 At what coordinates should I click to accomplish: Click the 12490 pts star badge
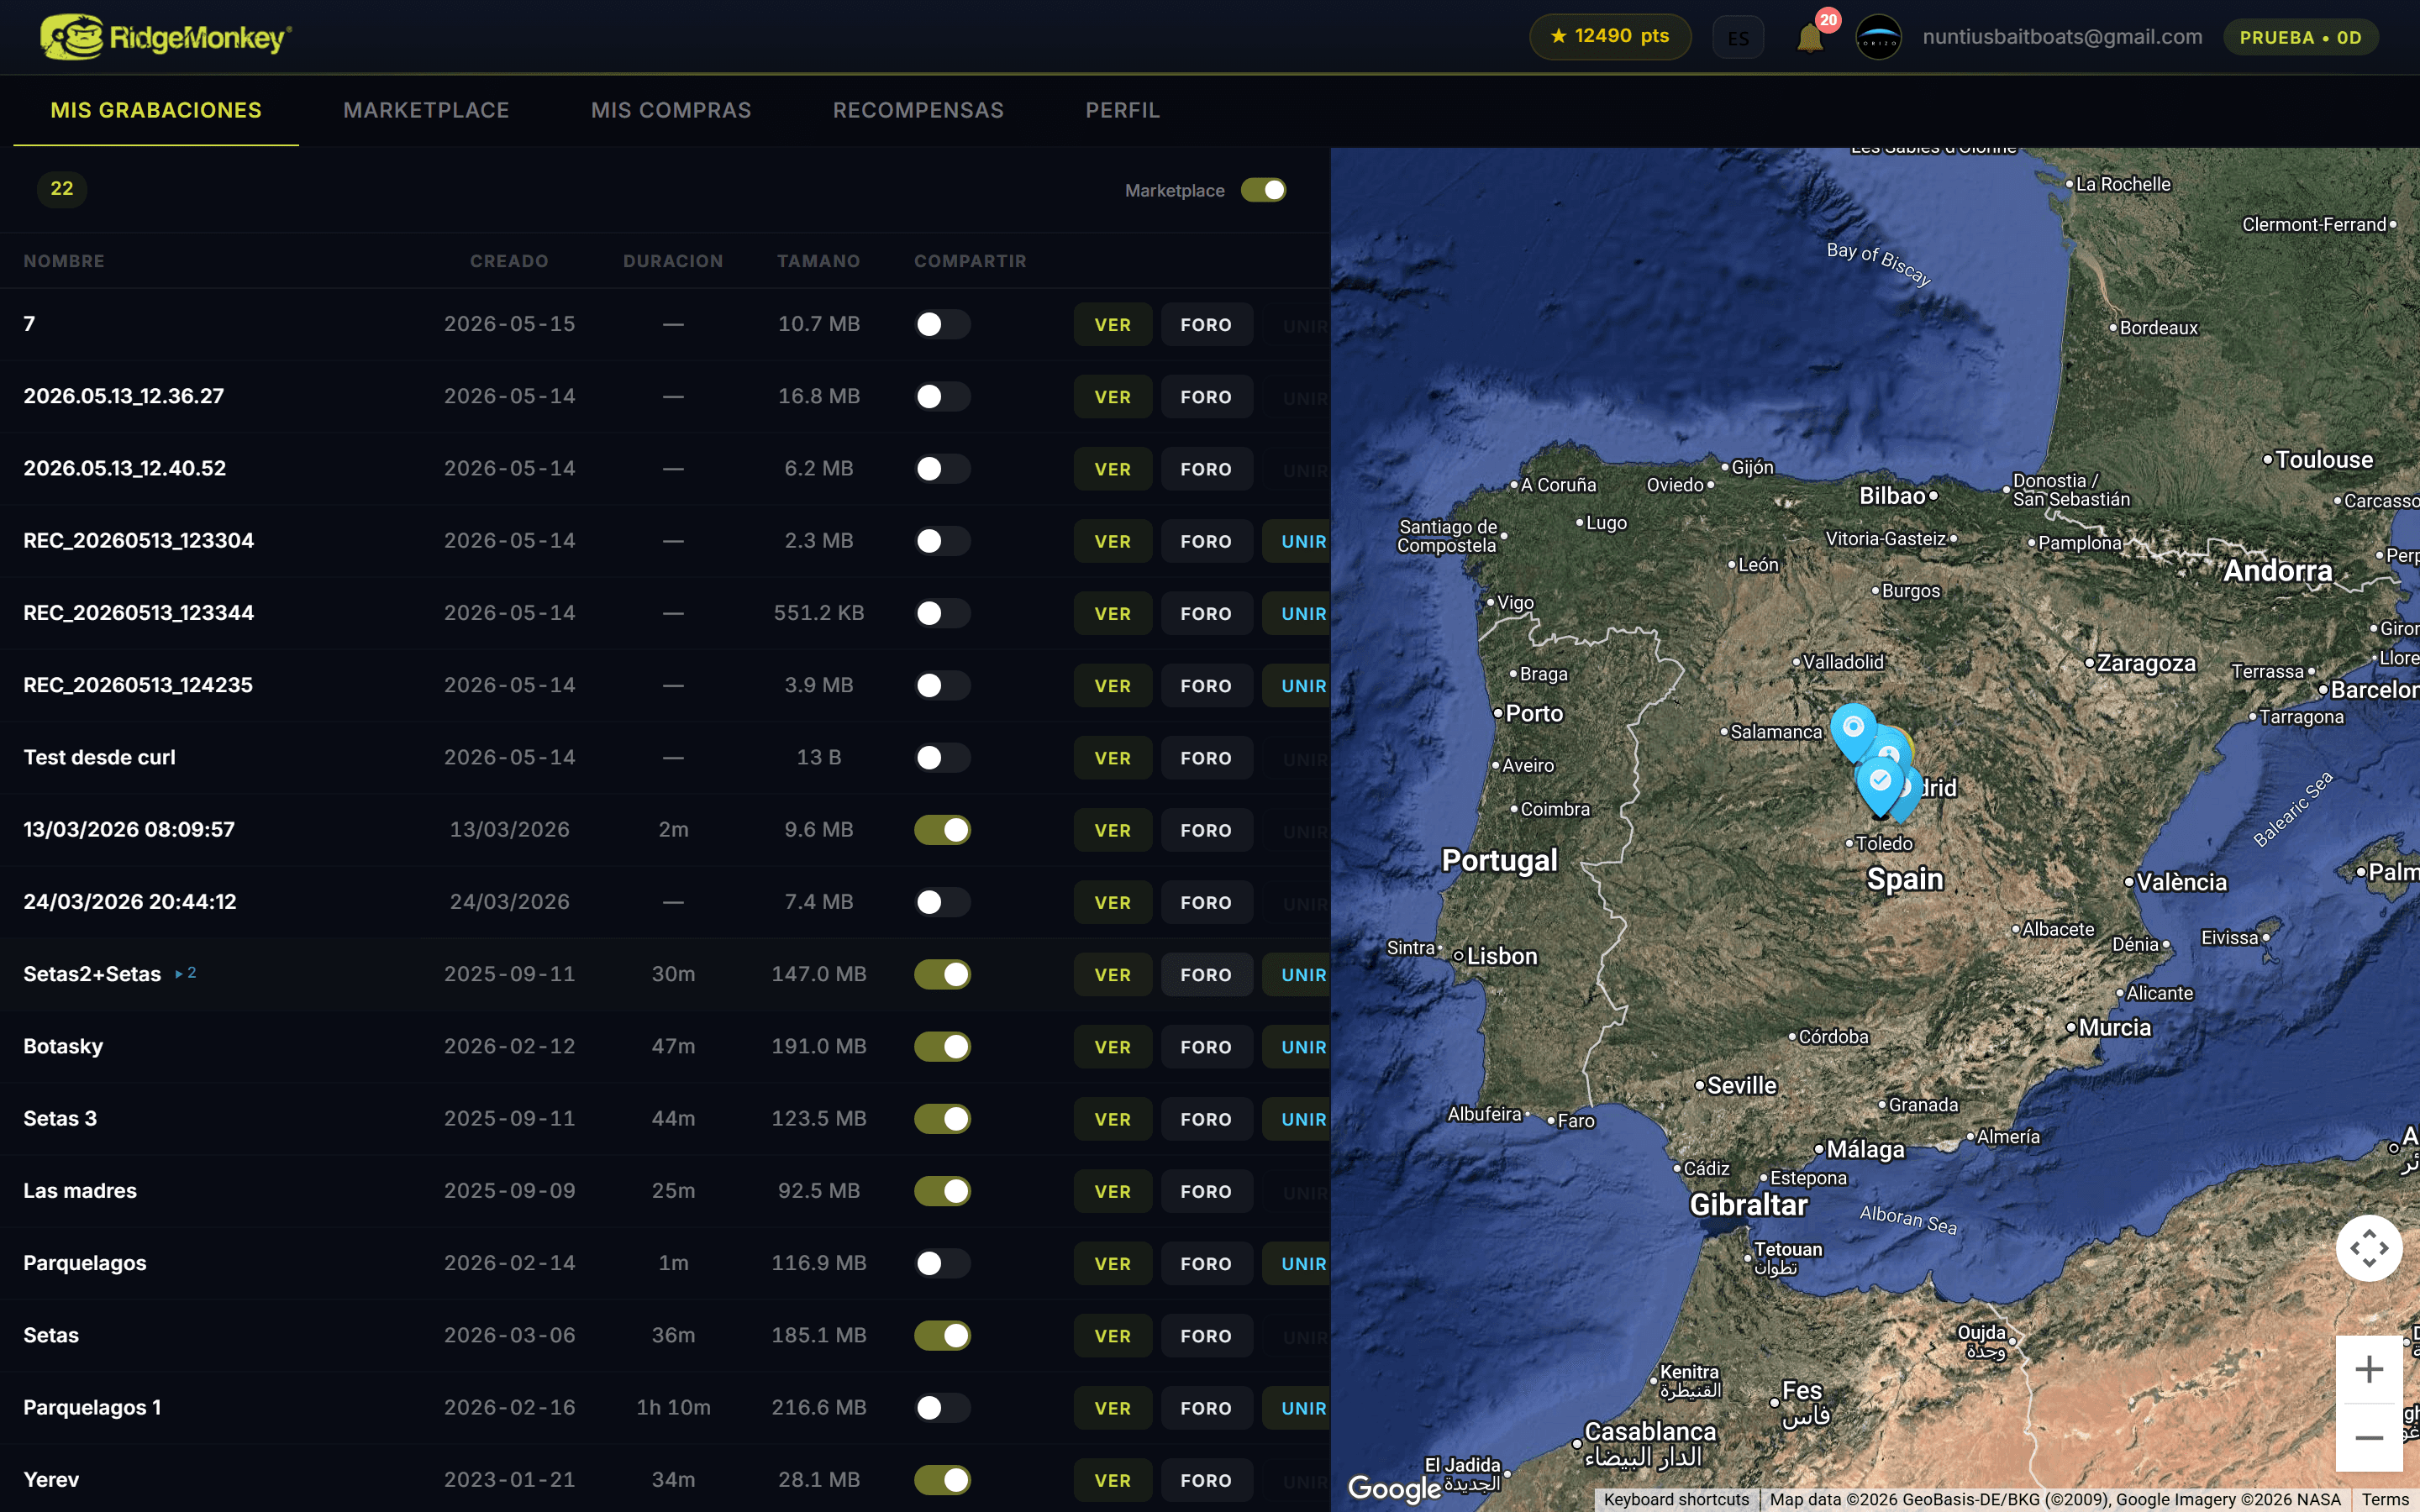1609,37
